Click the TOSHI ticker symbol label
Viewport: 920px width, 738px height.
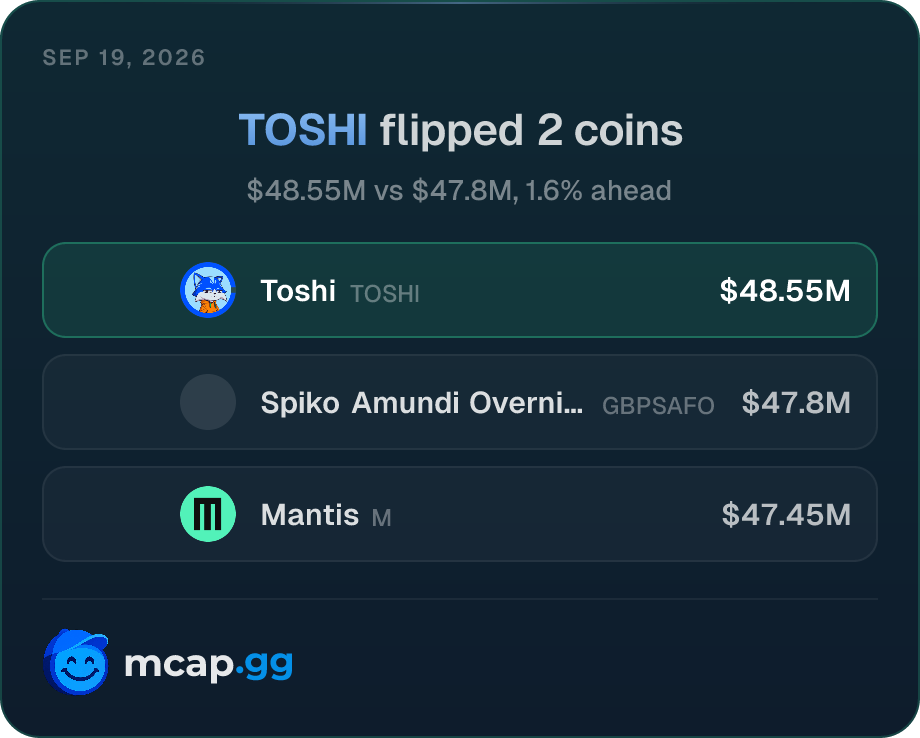pos(385,294)
